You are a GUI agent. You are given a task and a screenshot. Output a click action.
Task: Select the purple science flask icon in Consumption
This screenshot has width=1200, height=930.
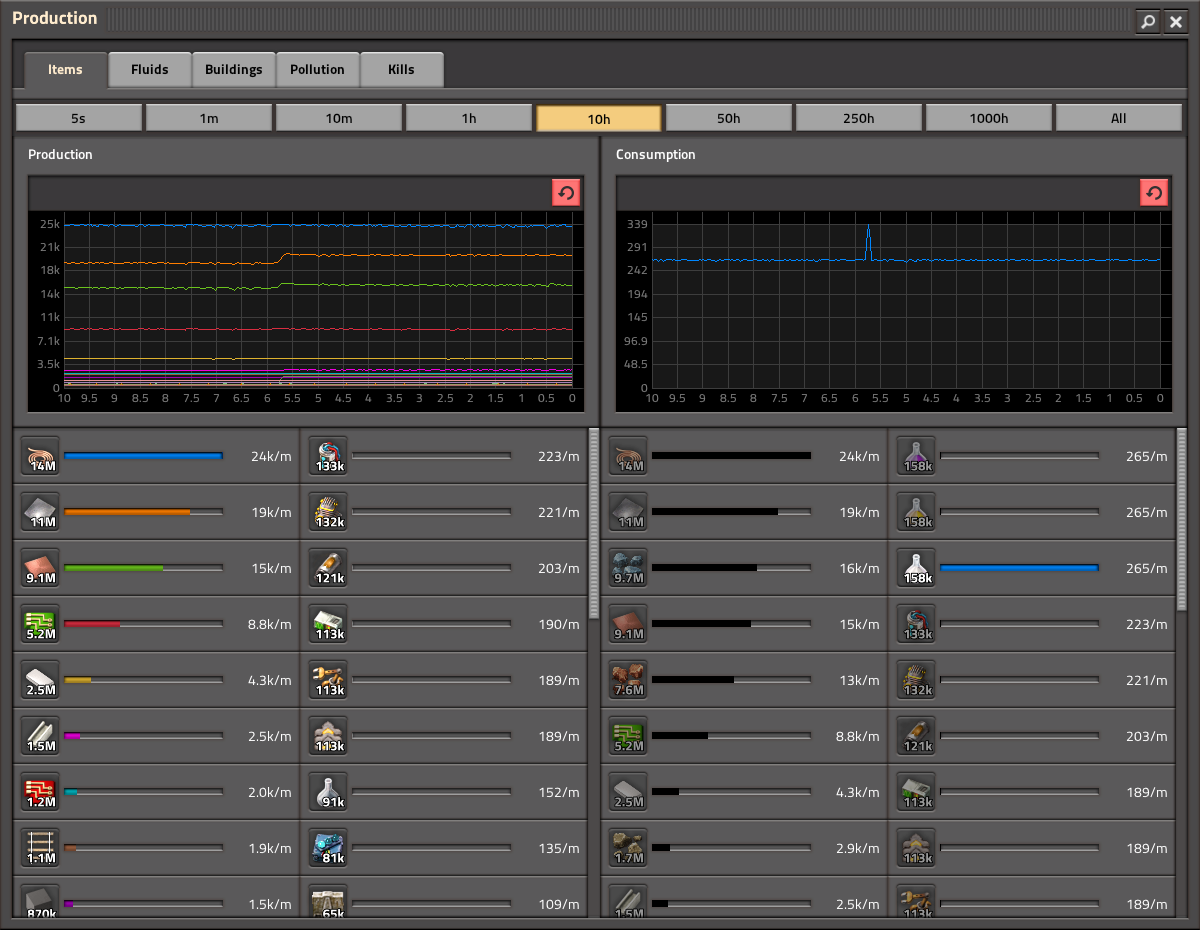tap(917, 456)
